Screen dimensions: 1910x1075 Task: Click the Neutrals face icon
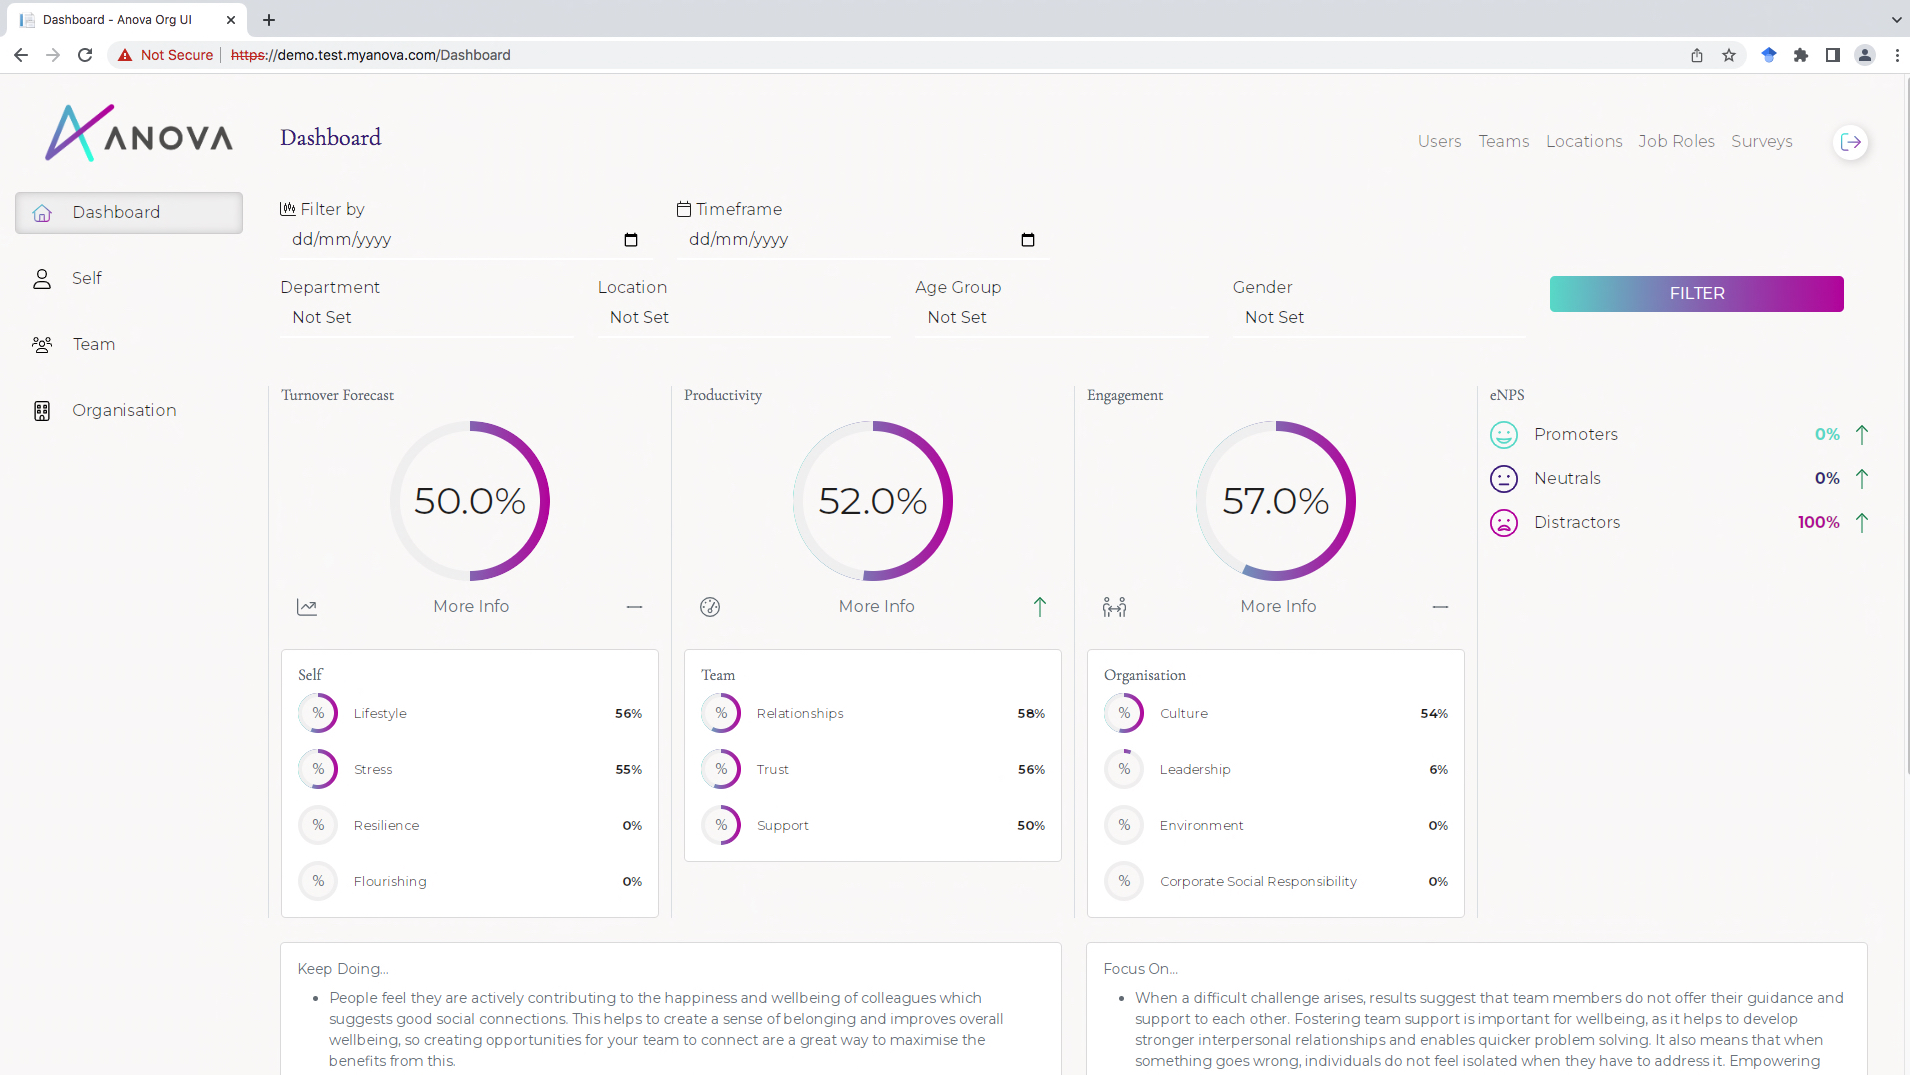pos(1503,479)
